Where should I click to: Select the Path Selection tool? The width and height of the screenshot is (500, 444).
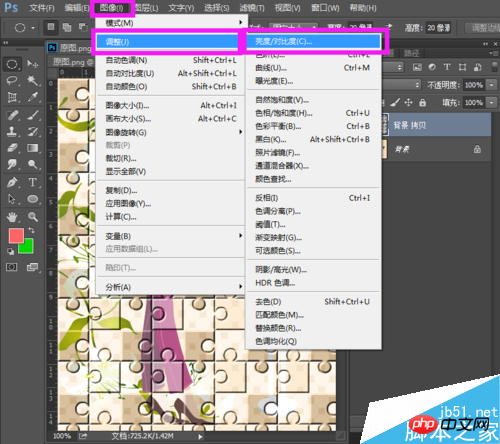pyautogui.click(x=12, y=199)
